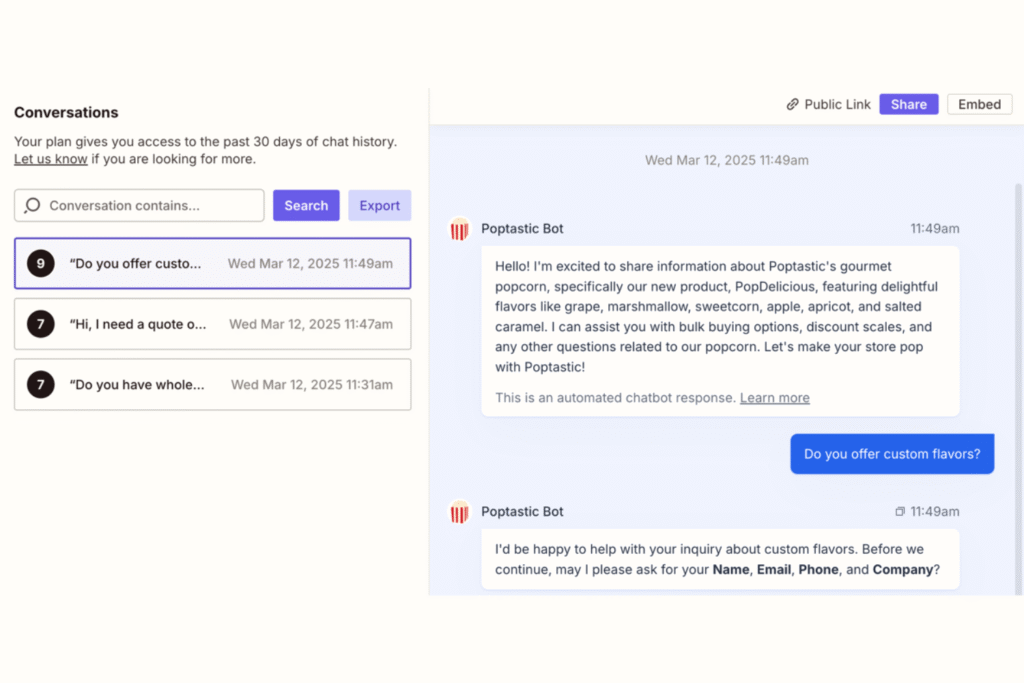
Task: Click the chat panel vertical scrollbar
Action: point(1018,389)
